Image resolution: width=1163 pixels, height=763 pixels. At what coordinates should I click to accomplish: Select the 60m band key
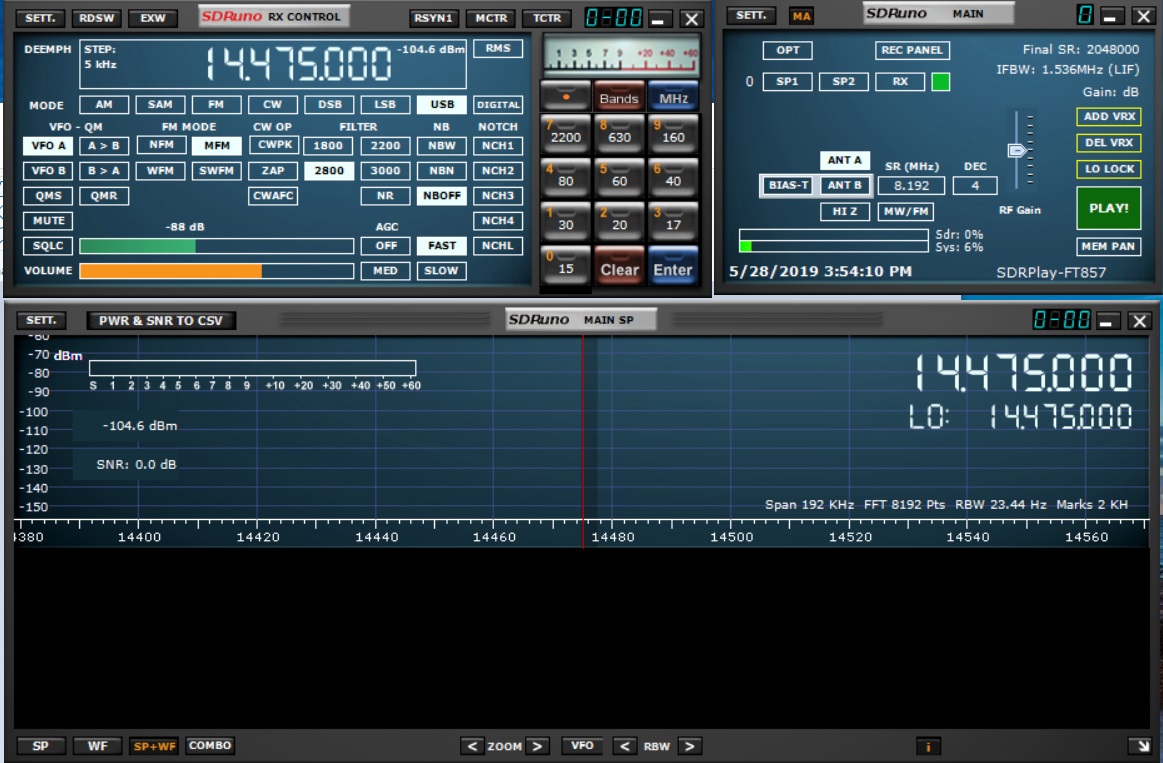pyautogui.click(x=619, y=177)
